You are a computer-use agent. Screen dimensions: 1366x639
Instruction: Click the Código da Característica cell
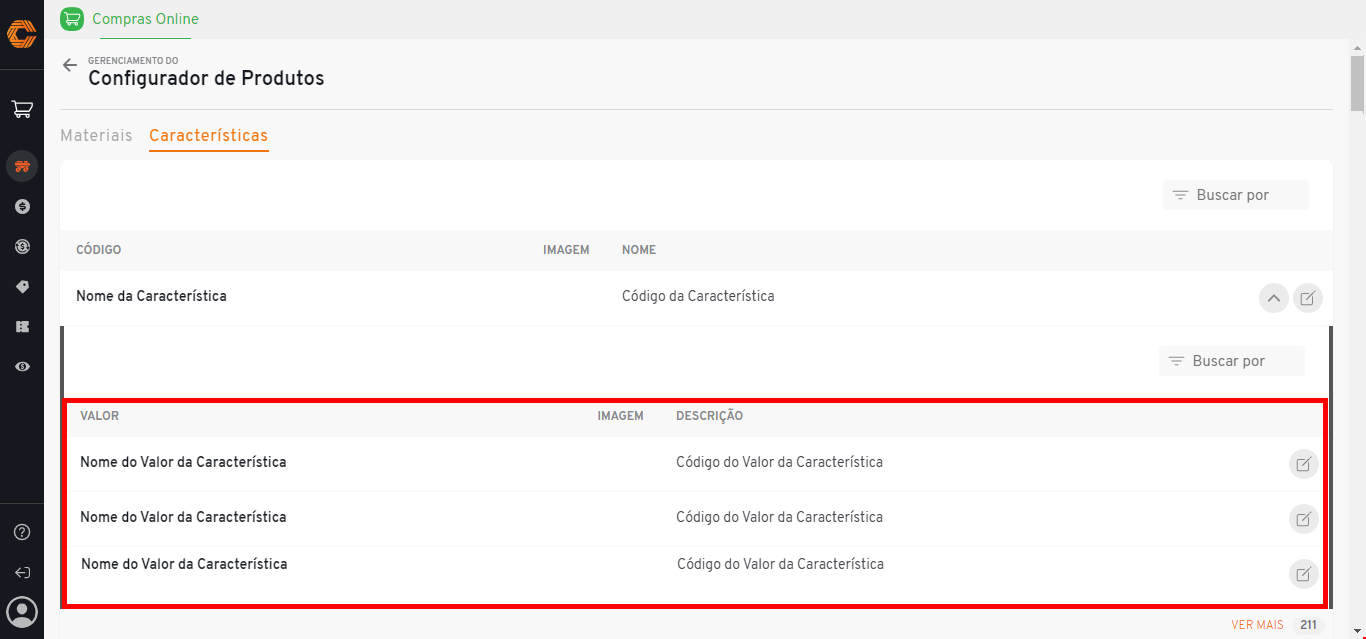click(x=698, y=296)
